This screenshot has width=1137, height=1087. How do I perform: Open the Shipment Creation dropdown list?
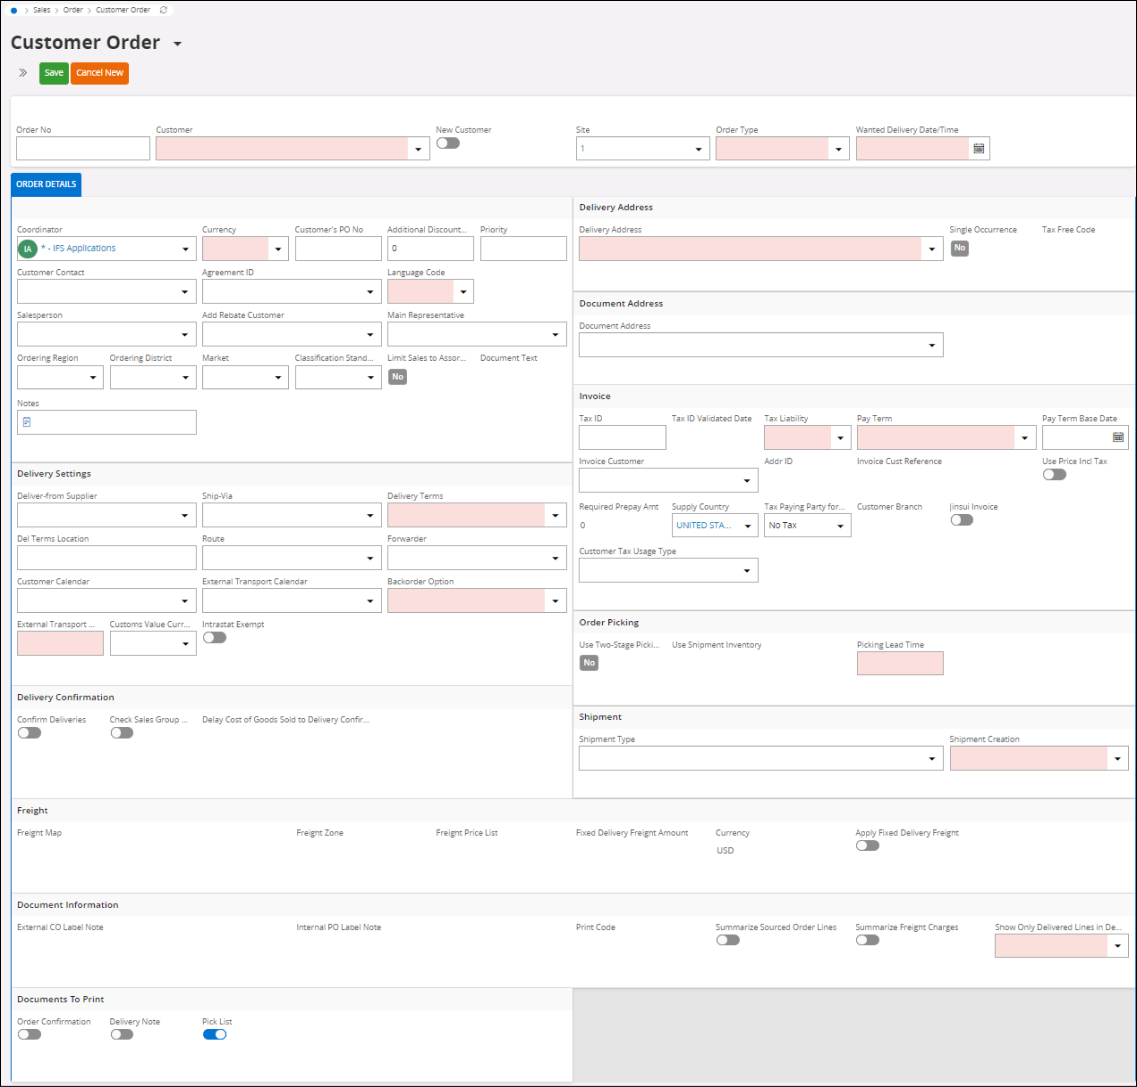point(1117,759)
